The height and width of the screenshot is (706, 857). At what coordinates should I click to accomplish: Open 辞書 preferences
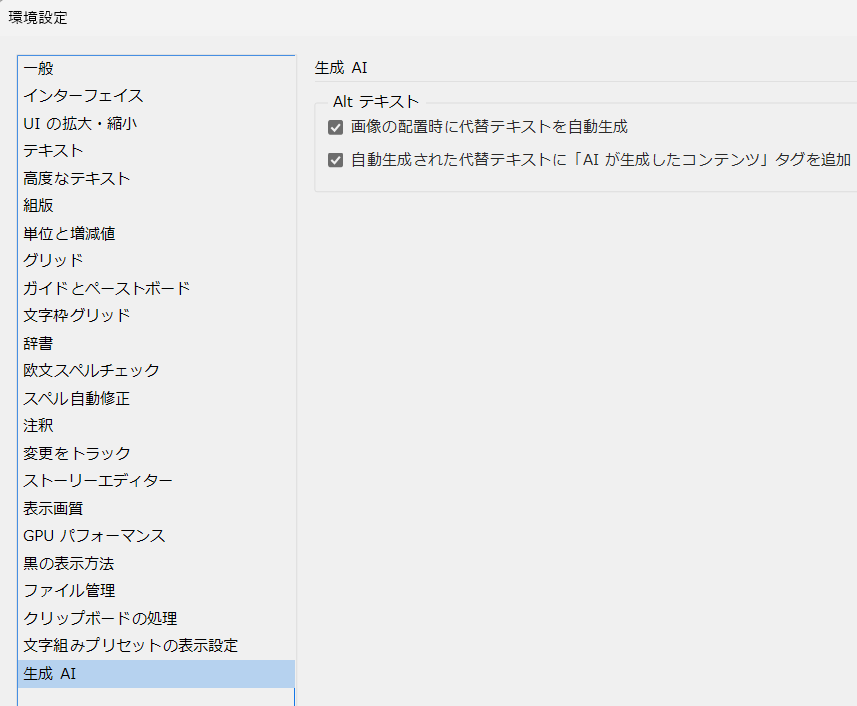pyautogui.click(x=39, y=343)
